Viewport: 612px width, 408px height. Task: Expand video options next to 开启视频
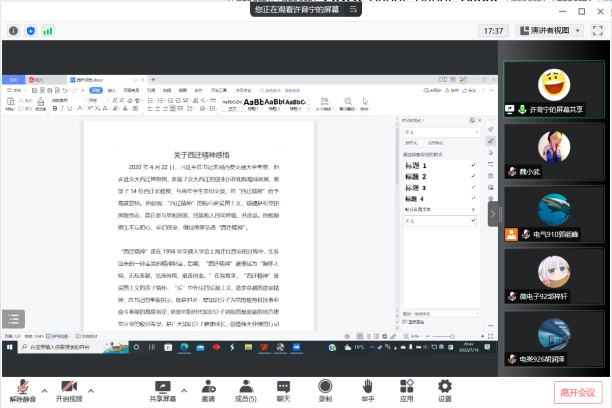(x=91, y=390)
